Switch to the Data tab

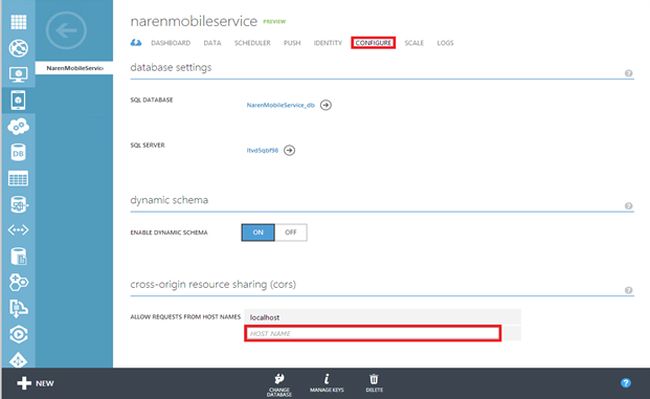212,43
